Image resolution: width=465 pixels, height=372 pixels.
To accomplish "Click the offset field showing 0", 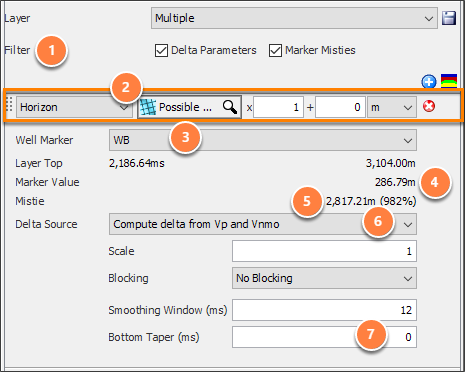I will 340,107.
